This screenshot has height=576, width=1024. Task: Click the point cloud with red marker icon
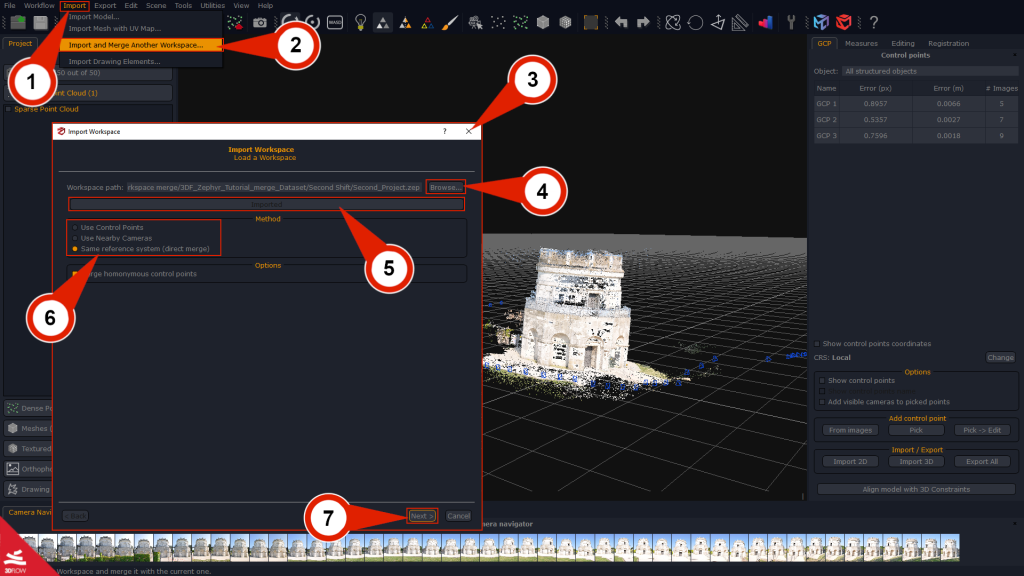(235, 22)
